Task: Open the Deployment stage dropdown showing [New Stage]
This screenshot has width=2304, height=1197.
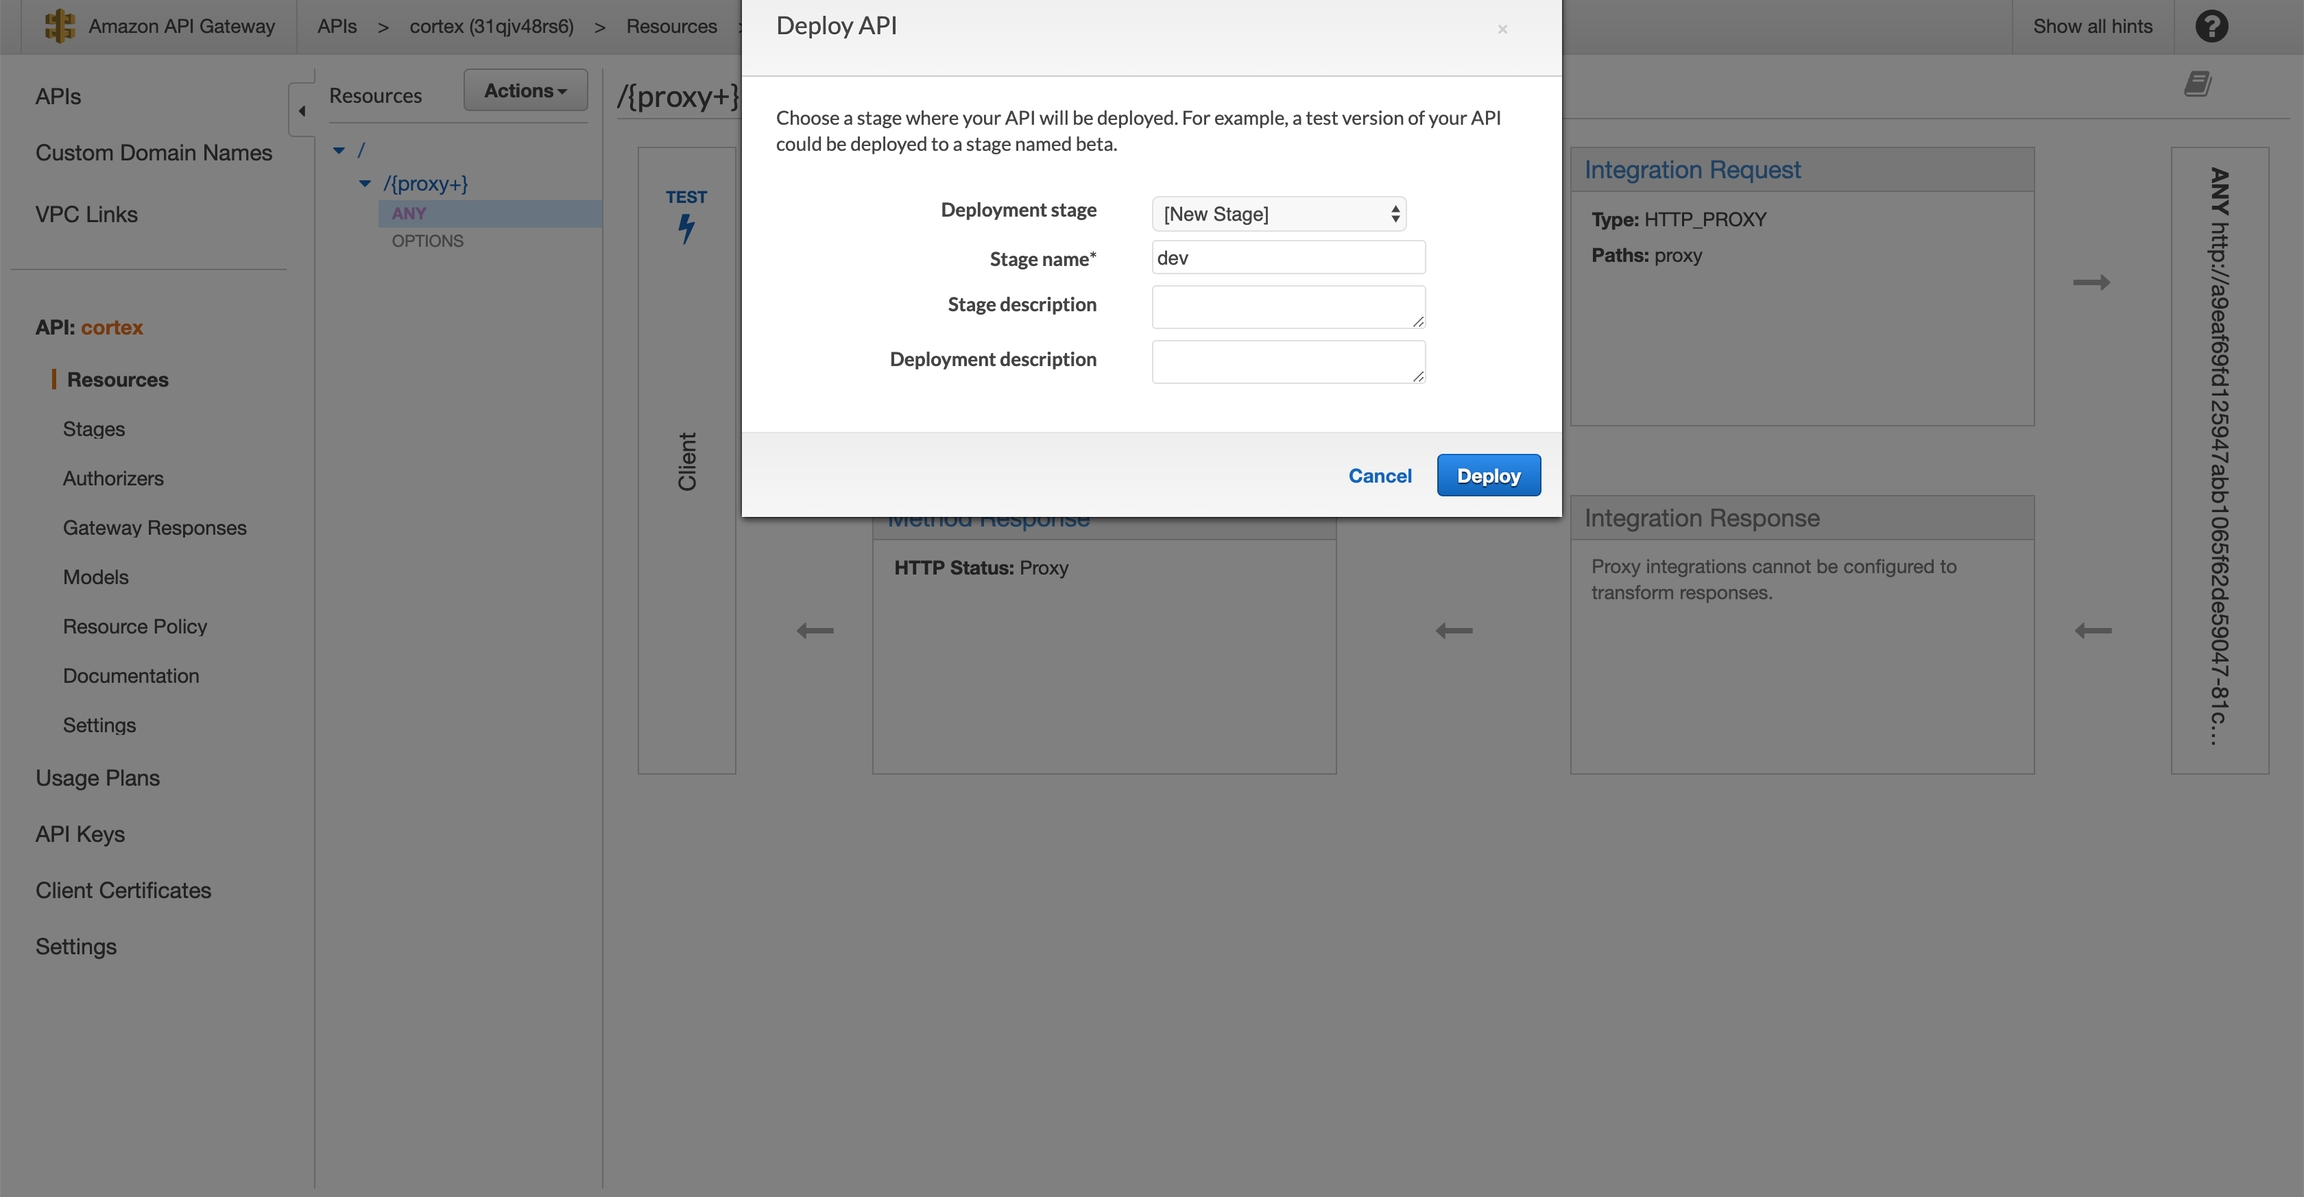Action: click(x=1279, y=213)
